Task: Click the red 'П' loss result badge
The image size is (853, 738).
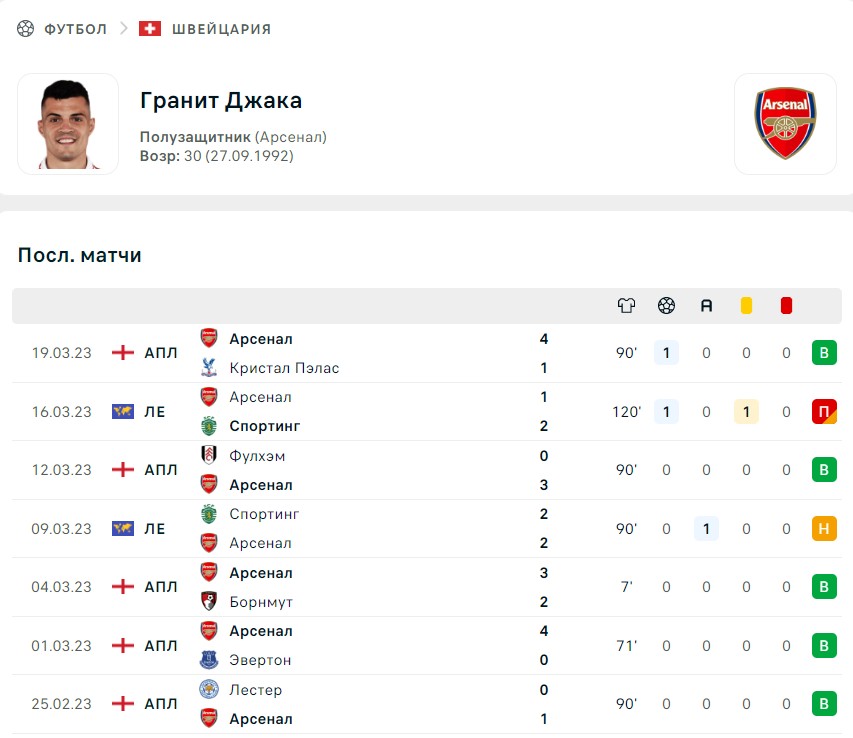Action: [824, 412]
